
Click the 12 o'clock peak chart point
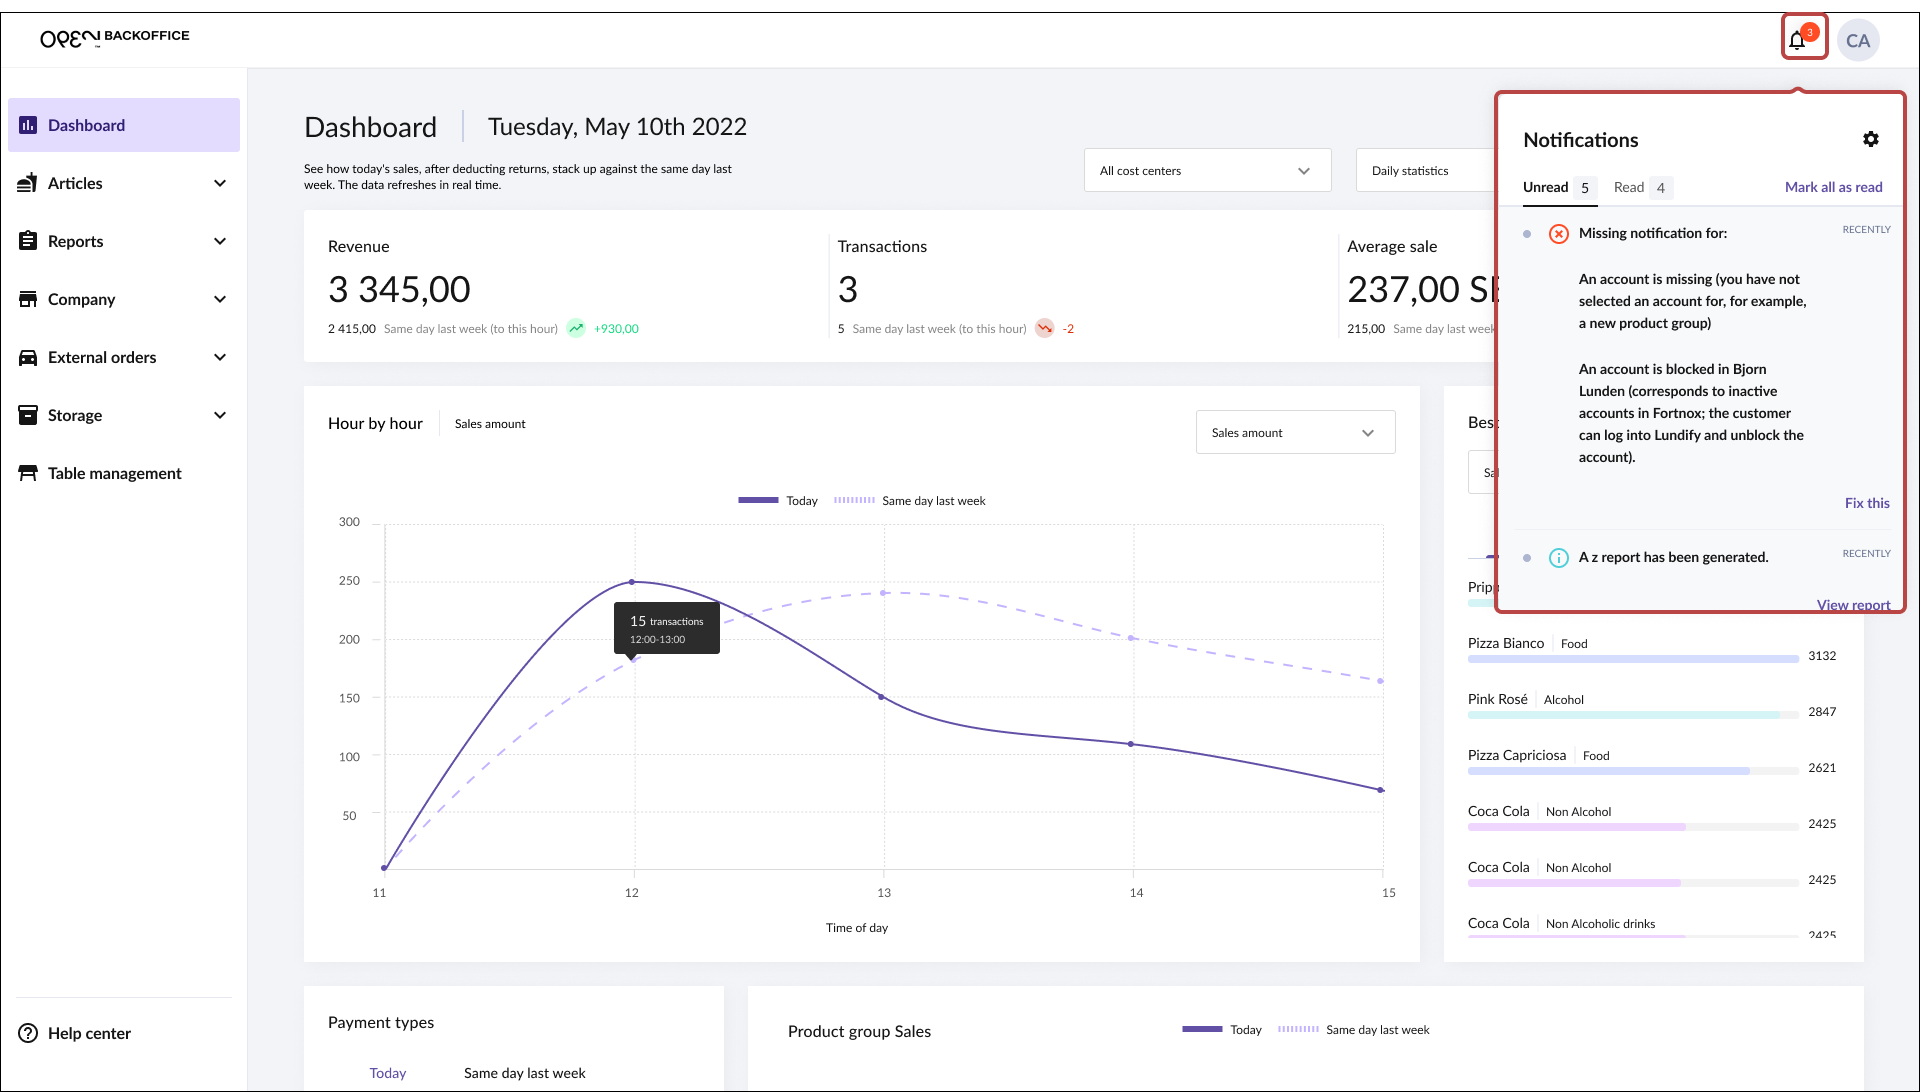pos(631,582)
